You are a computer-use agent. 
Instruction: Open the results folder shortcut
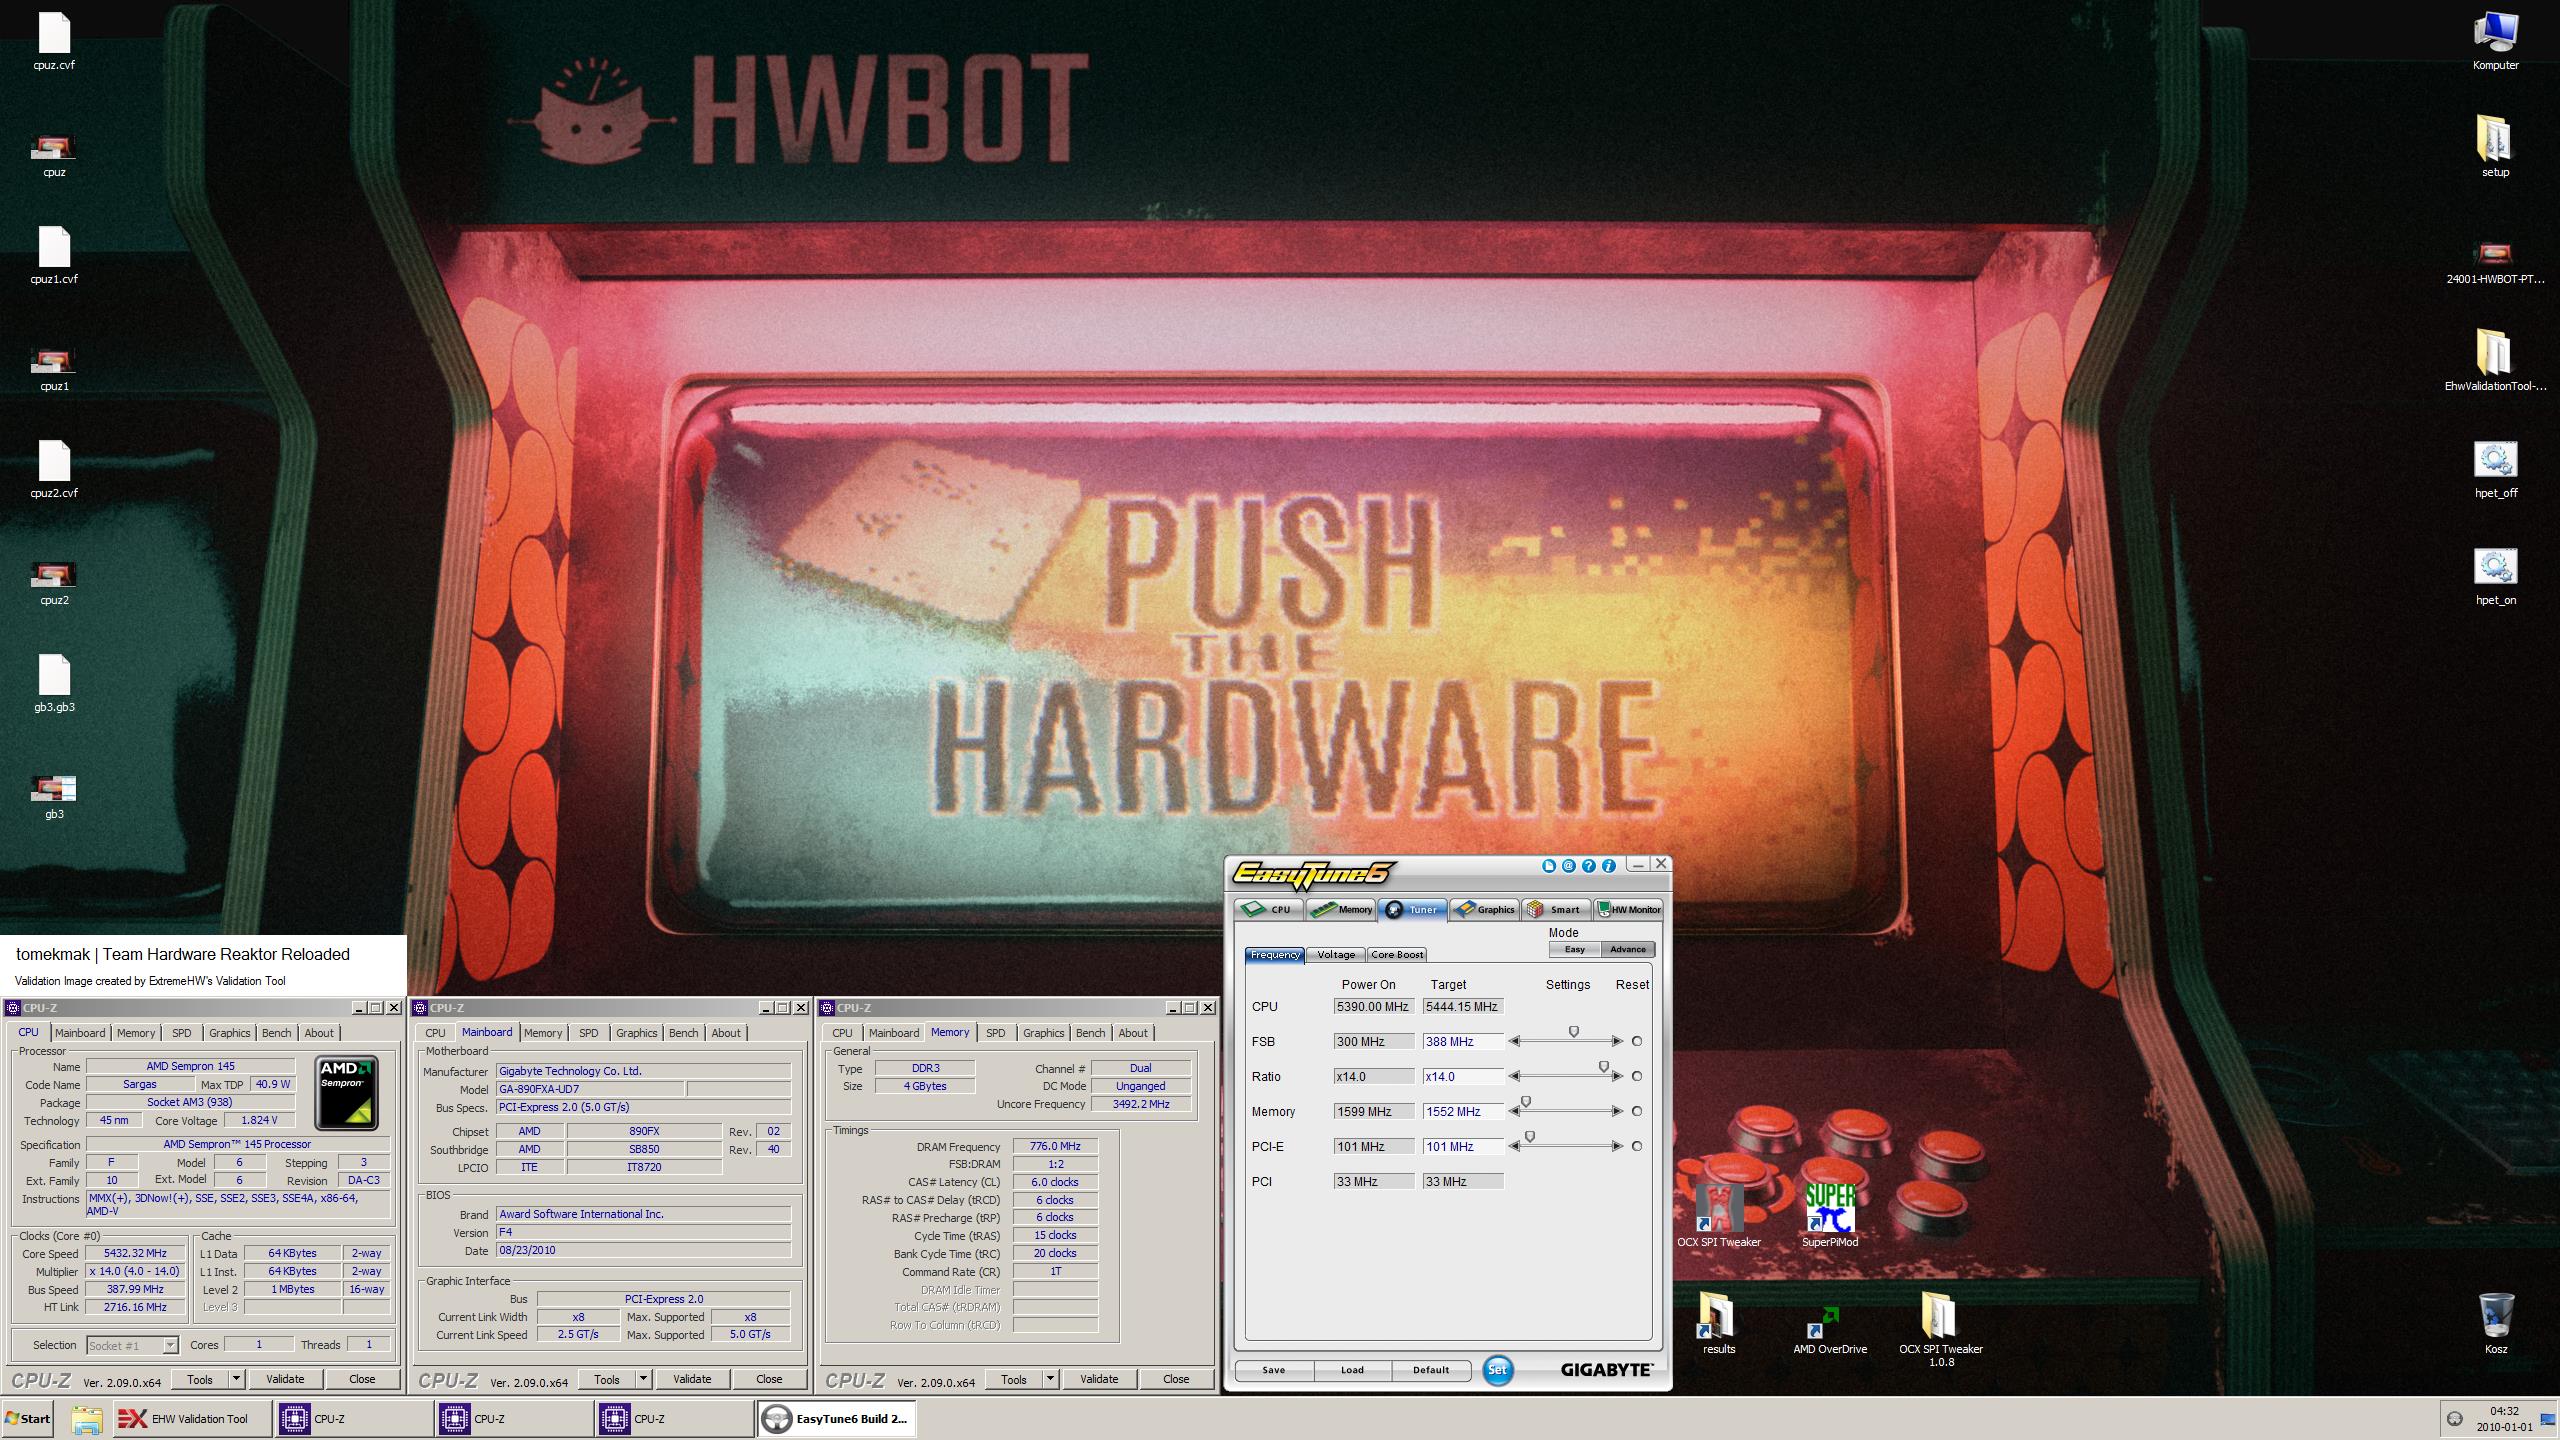pos(1719,1324)
